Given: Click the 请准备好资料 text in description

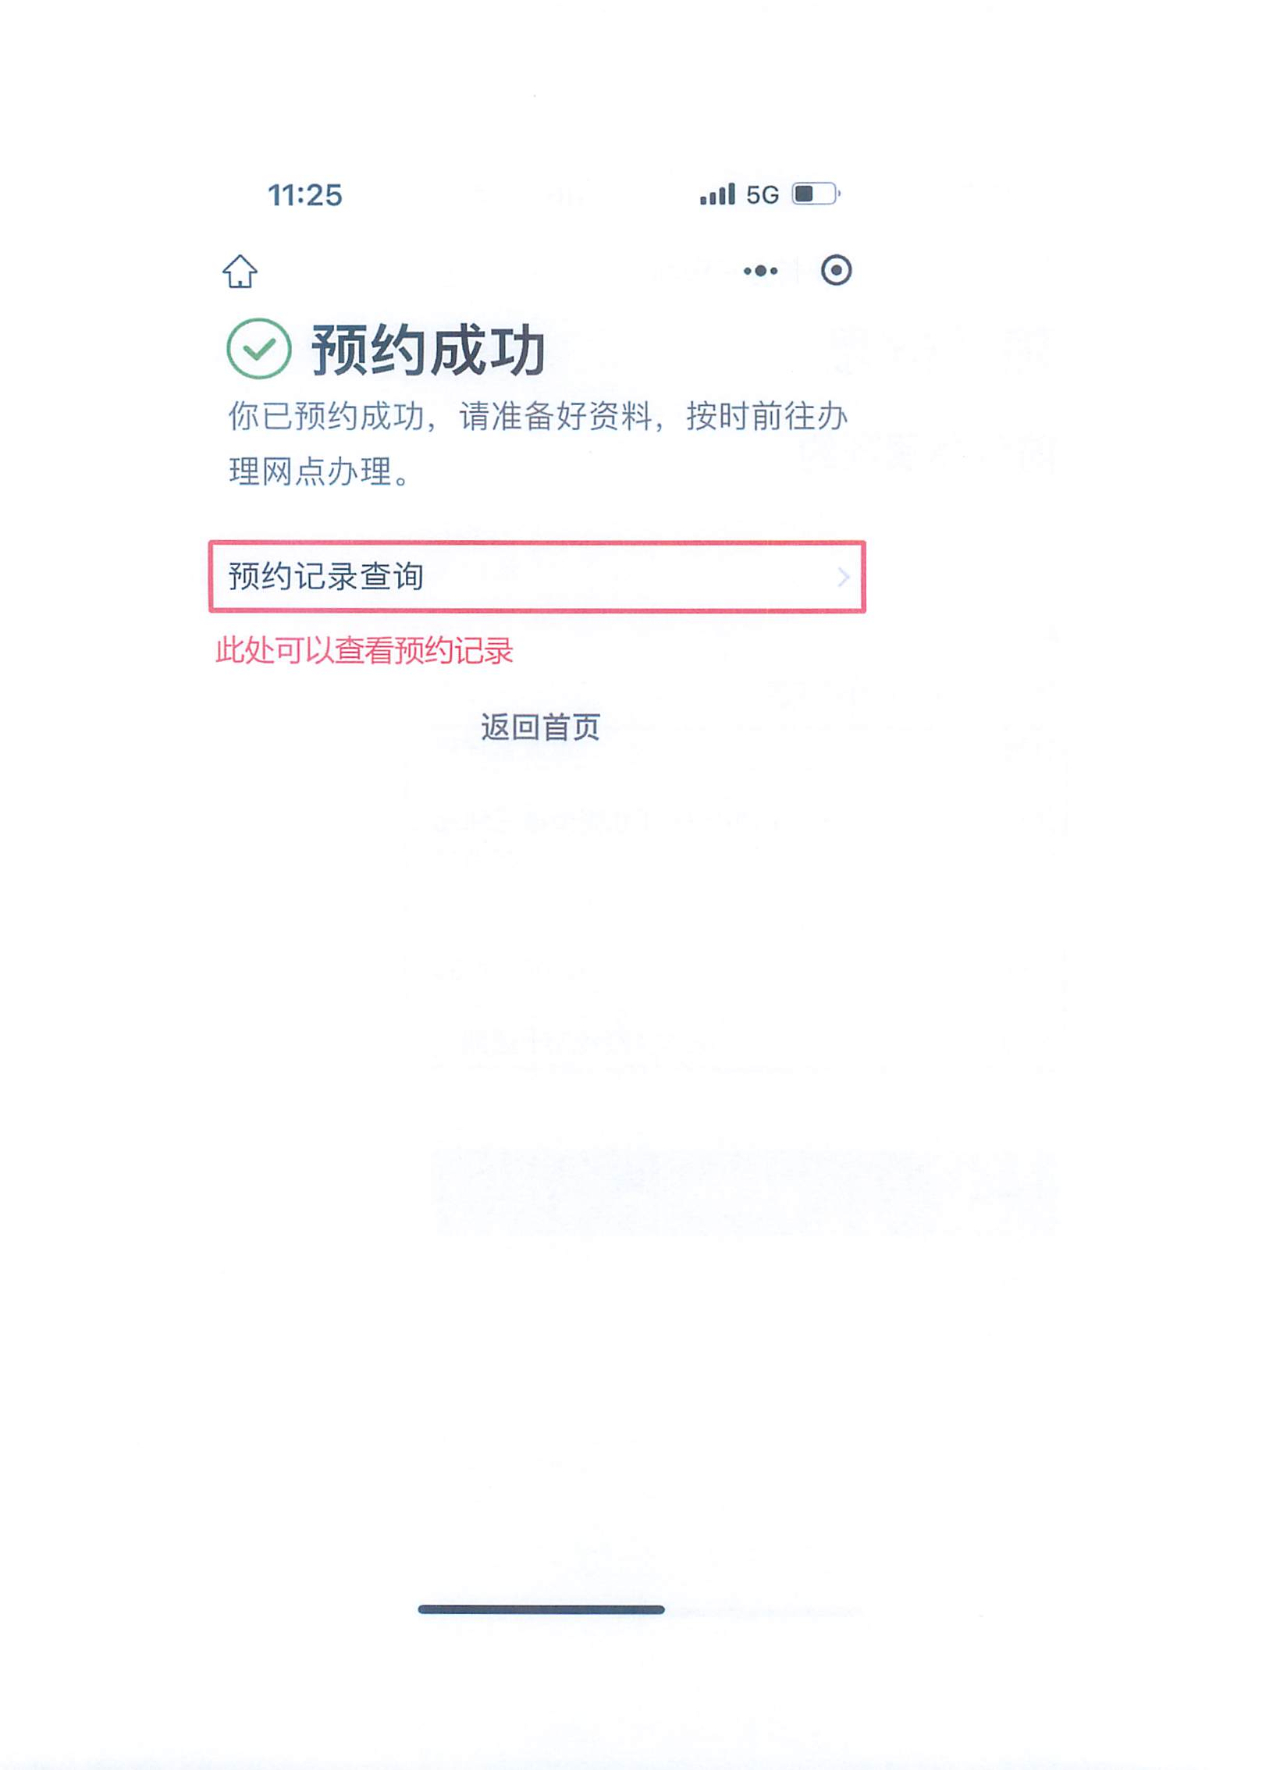Looking at the screenshot, I should pos(555,416).
